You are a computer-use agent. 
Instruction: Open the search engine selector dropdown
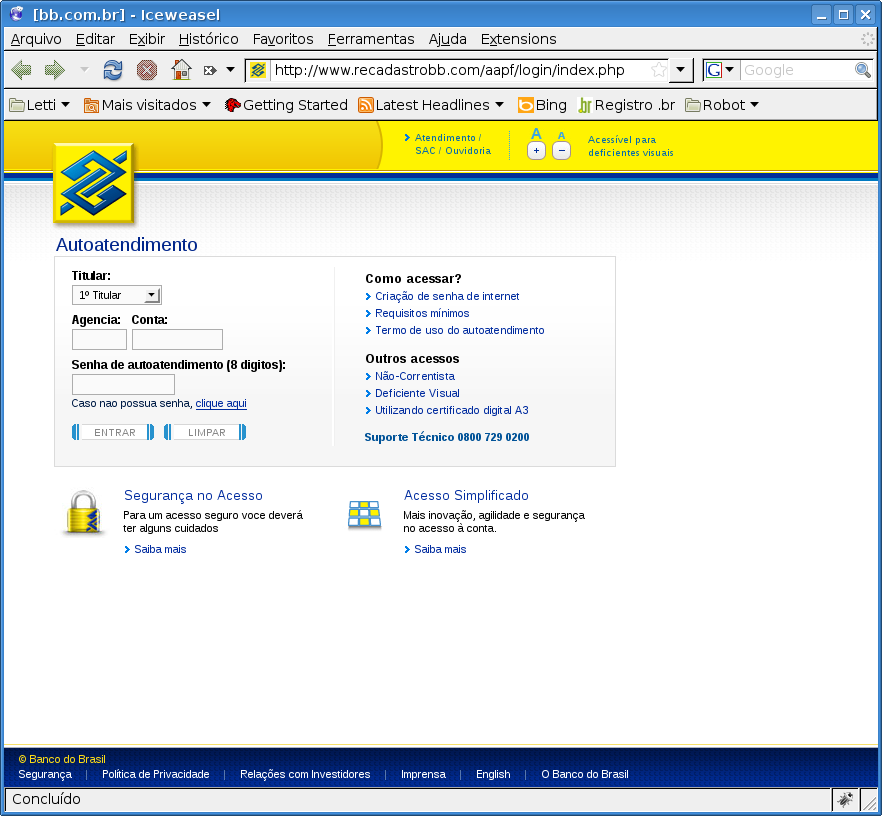[x=730, y=70]
